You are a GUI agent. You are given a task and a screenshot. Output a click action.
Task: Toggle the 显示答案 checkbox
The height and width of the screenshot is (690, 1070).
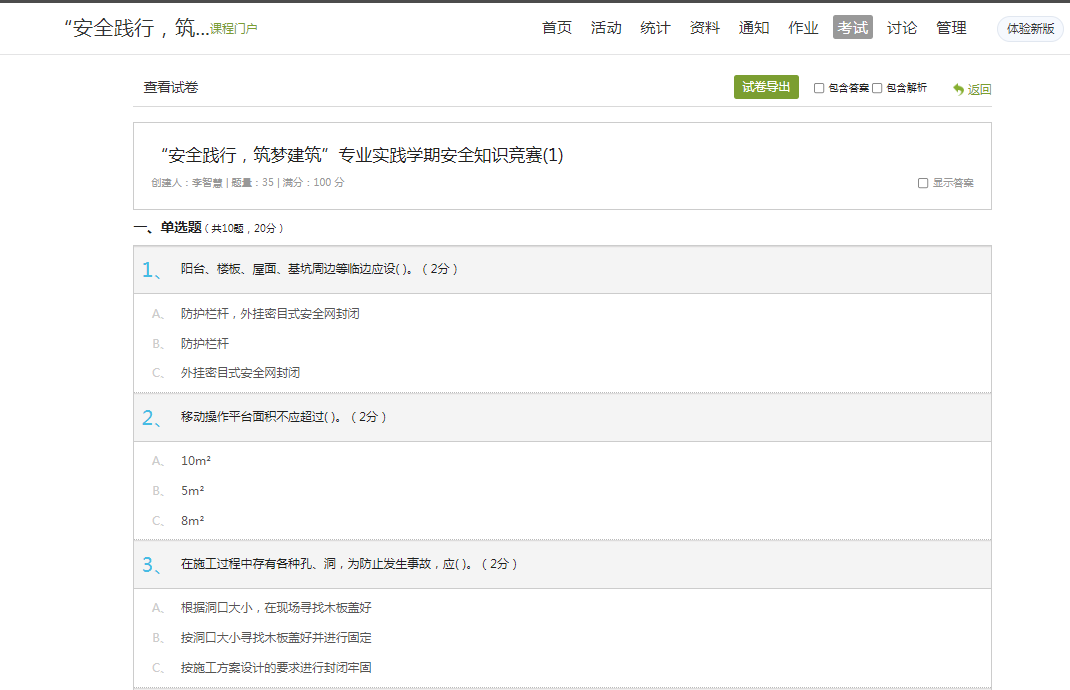[923, 183]
